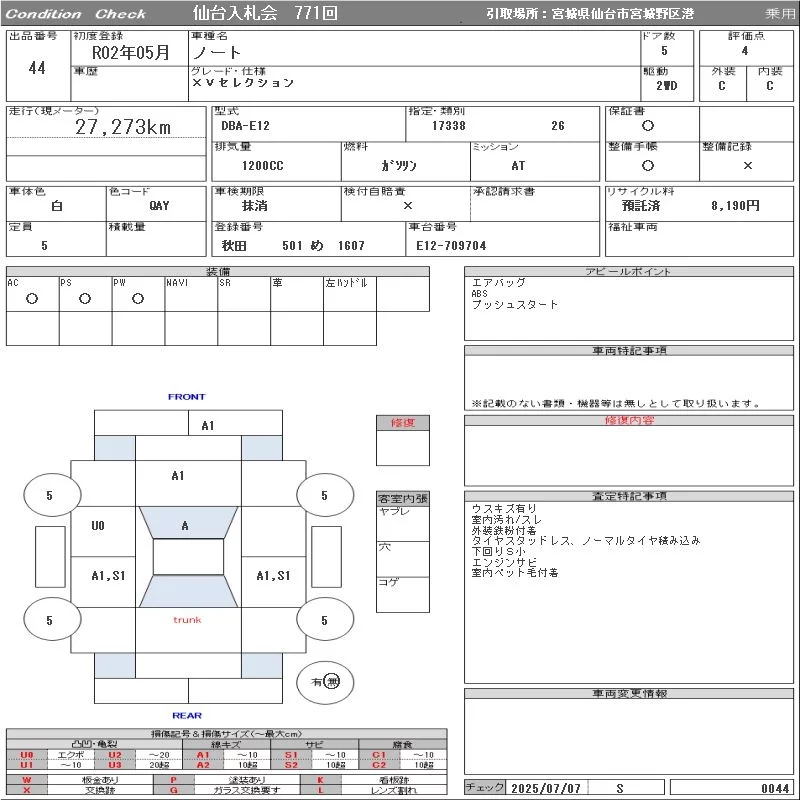Click the red 'U2' legend code
Viewport: 800px width, 800px height.
pos(115,755)
